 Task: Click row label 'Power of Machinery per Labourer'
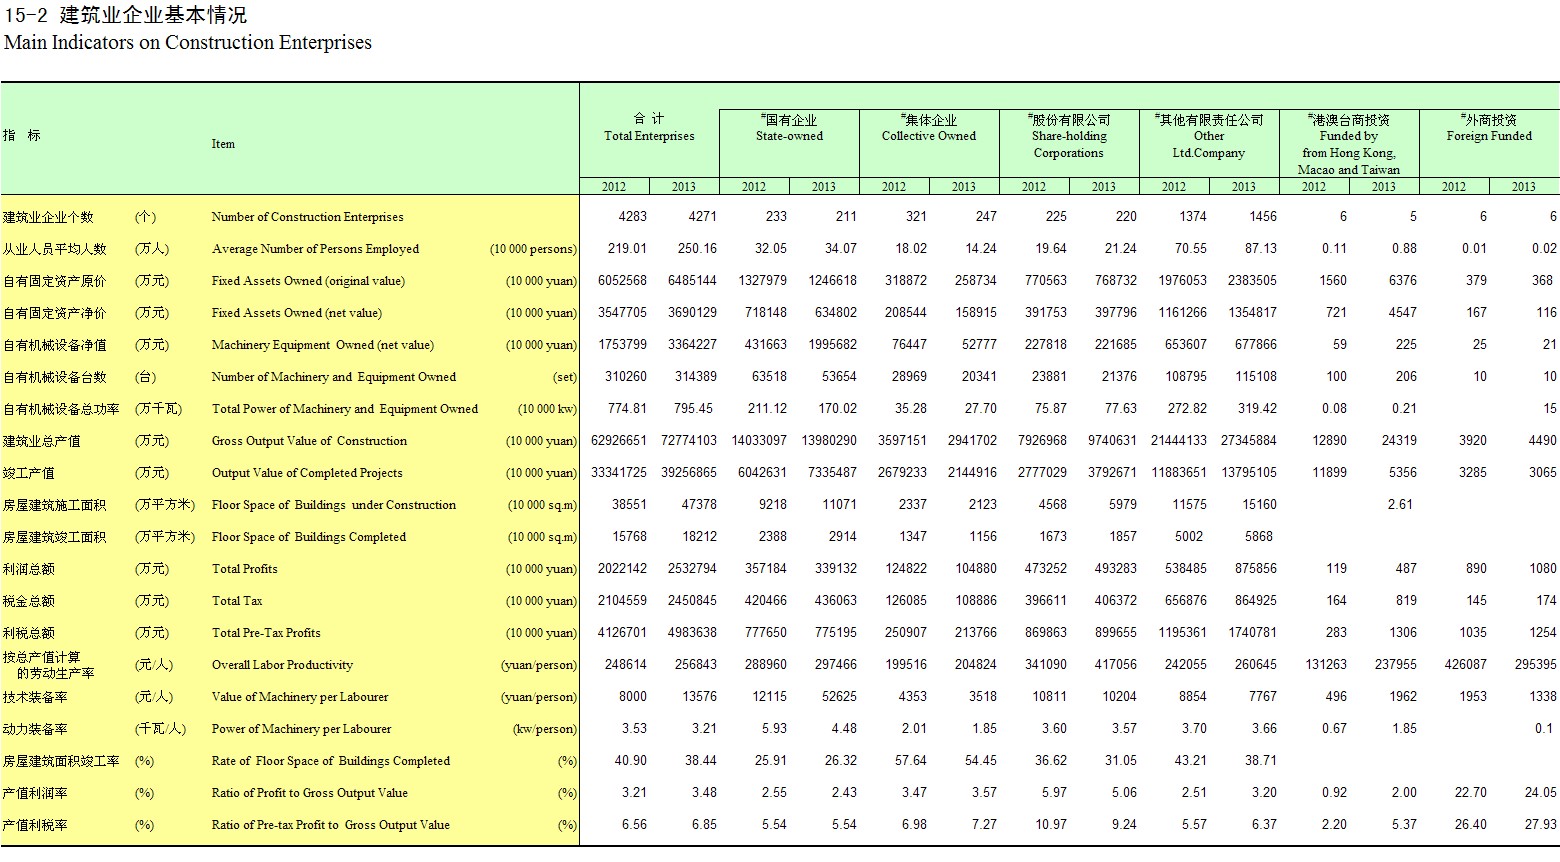pos(301,729)
